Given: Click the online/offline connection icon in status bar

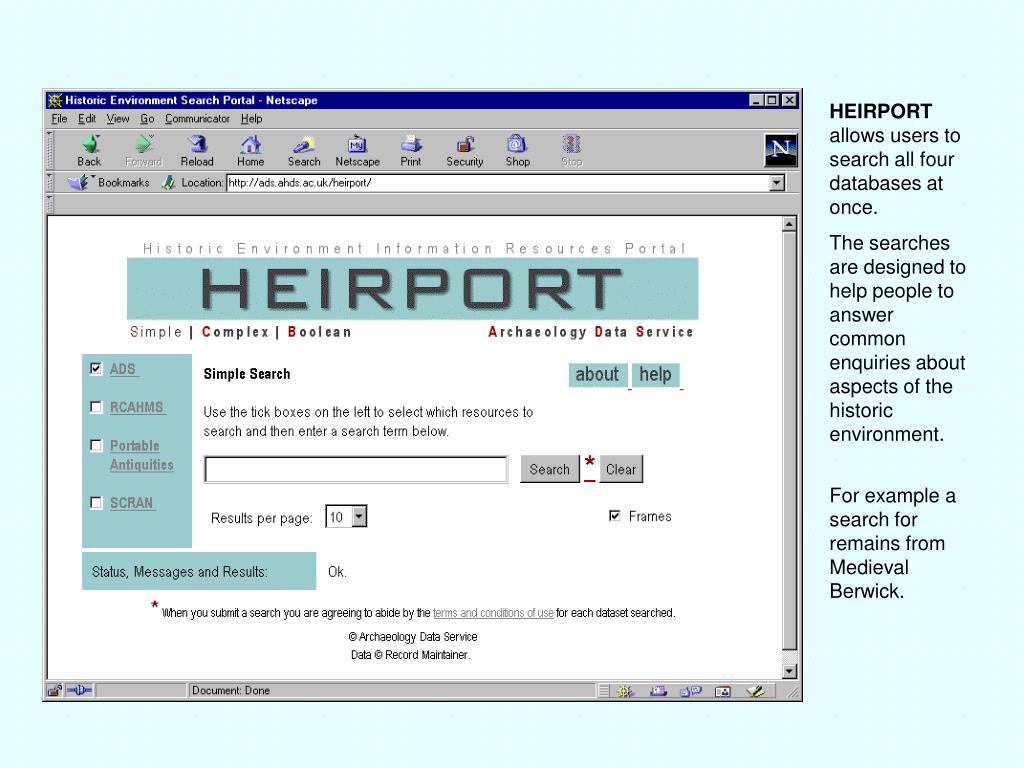Looking at the screenshot, I should (80, 690).
